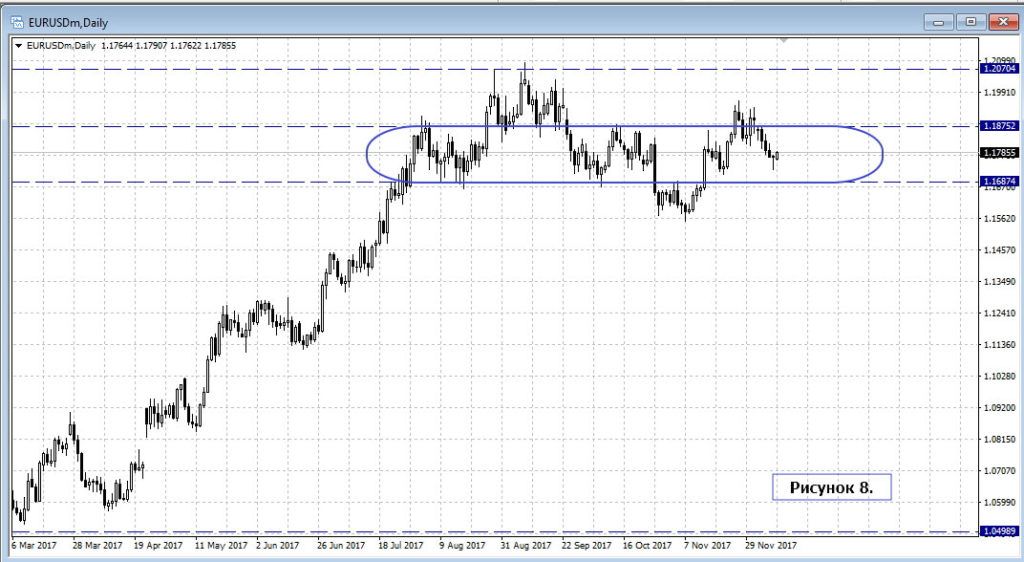Minimize the EURUSDm chart window
The height and width of the screenshot is (562, 1024).
(x=939, y=19)
